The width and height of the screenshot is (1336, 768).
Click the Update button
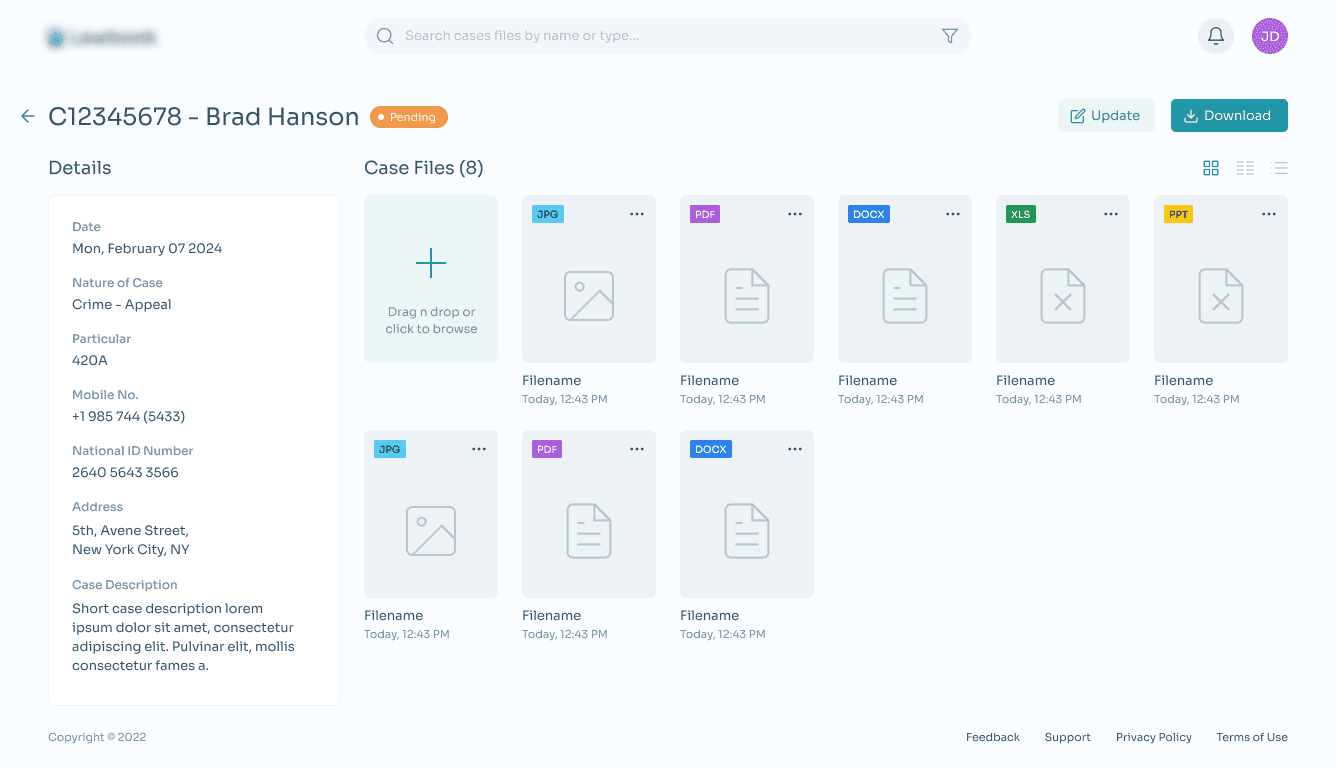pyautogui.click(x=1106, y=116)
